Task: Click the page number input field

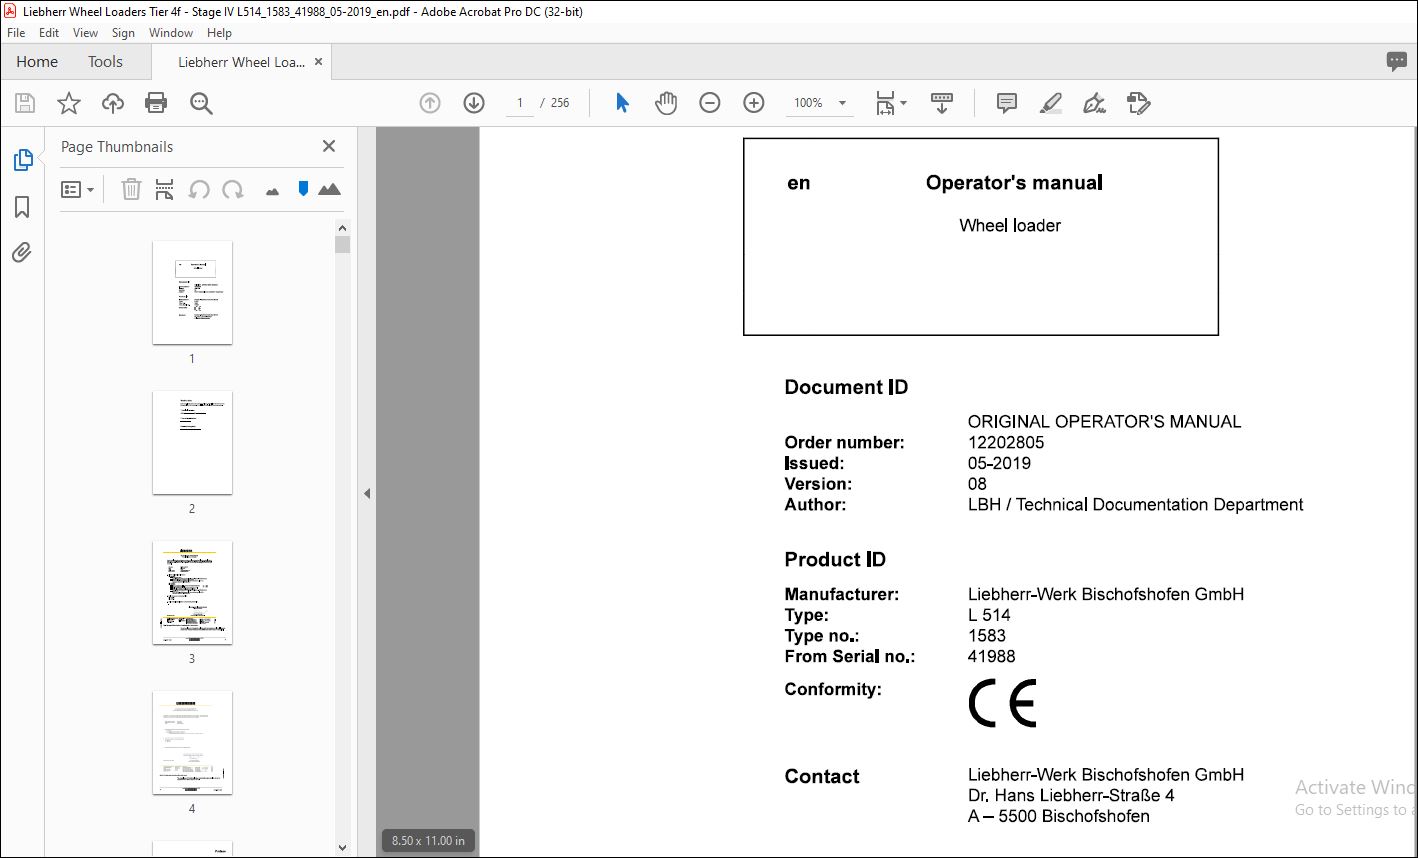Action: (x=519, y=103)
